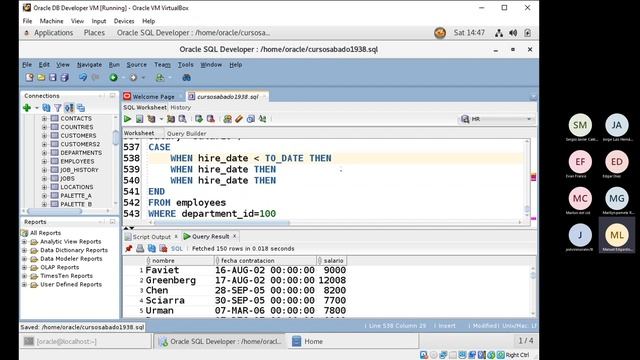The width and height of the screenshot is (640, 360).
Task: Click the Filter funnel icon in Connections
Action: click(x=58, y=108)
